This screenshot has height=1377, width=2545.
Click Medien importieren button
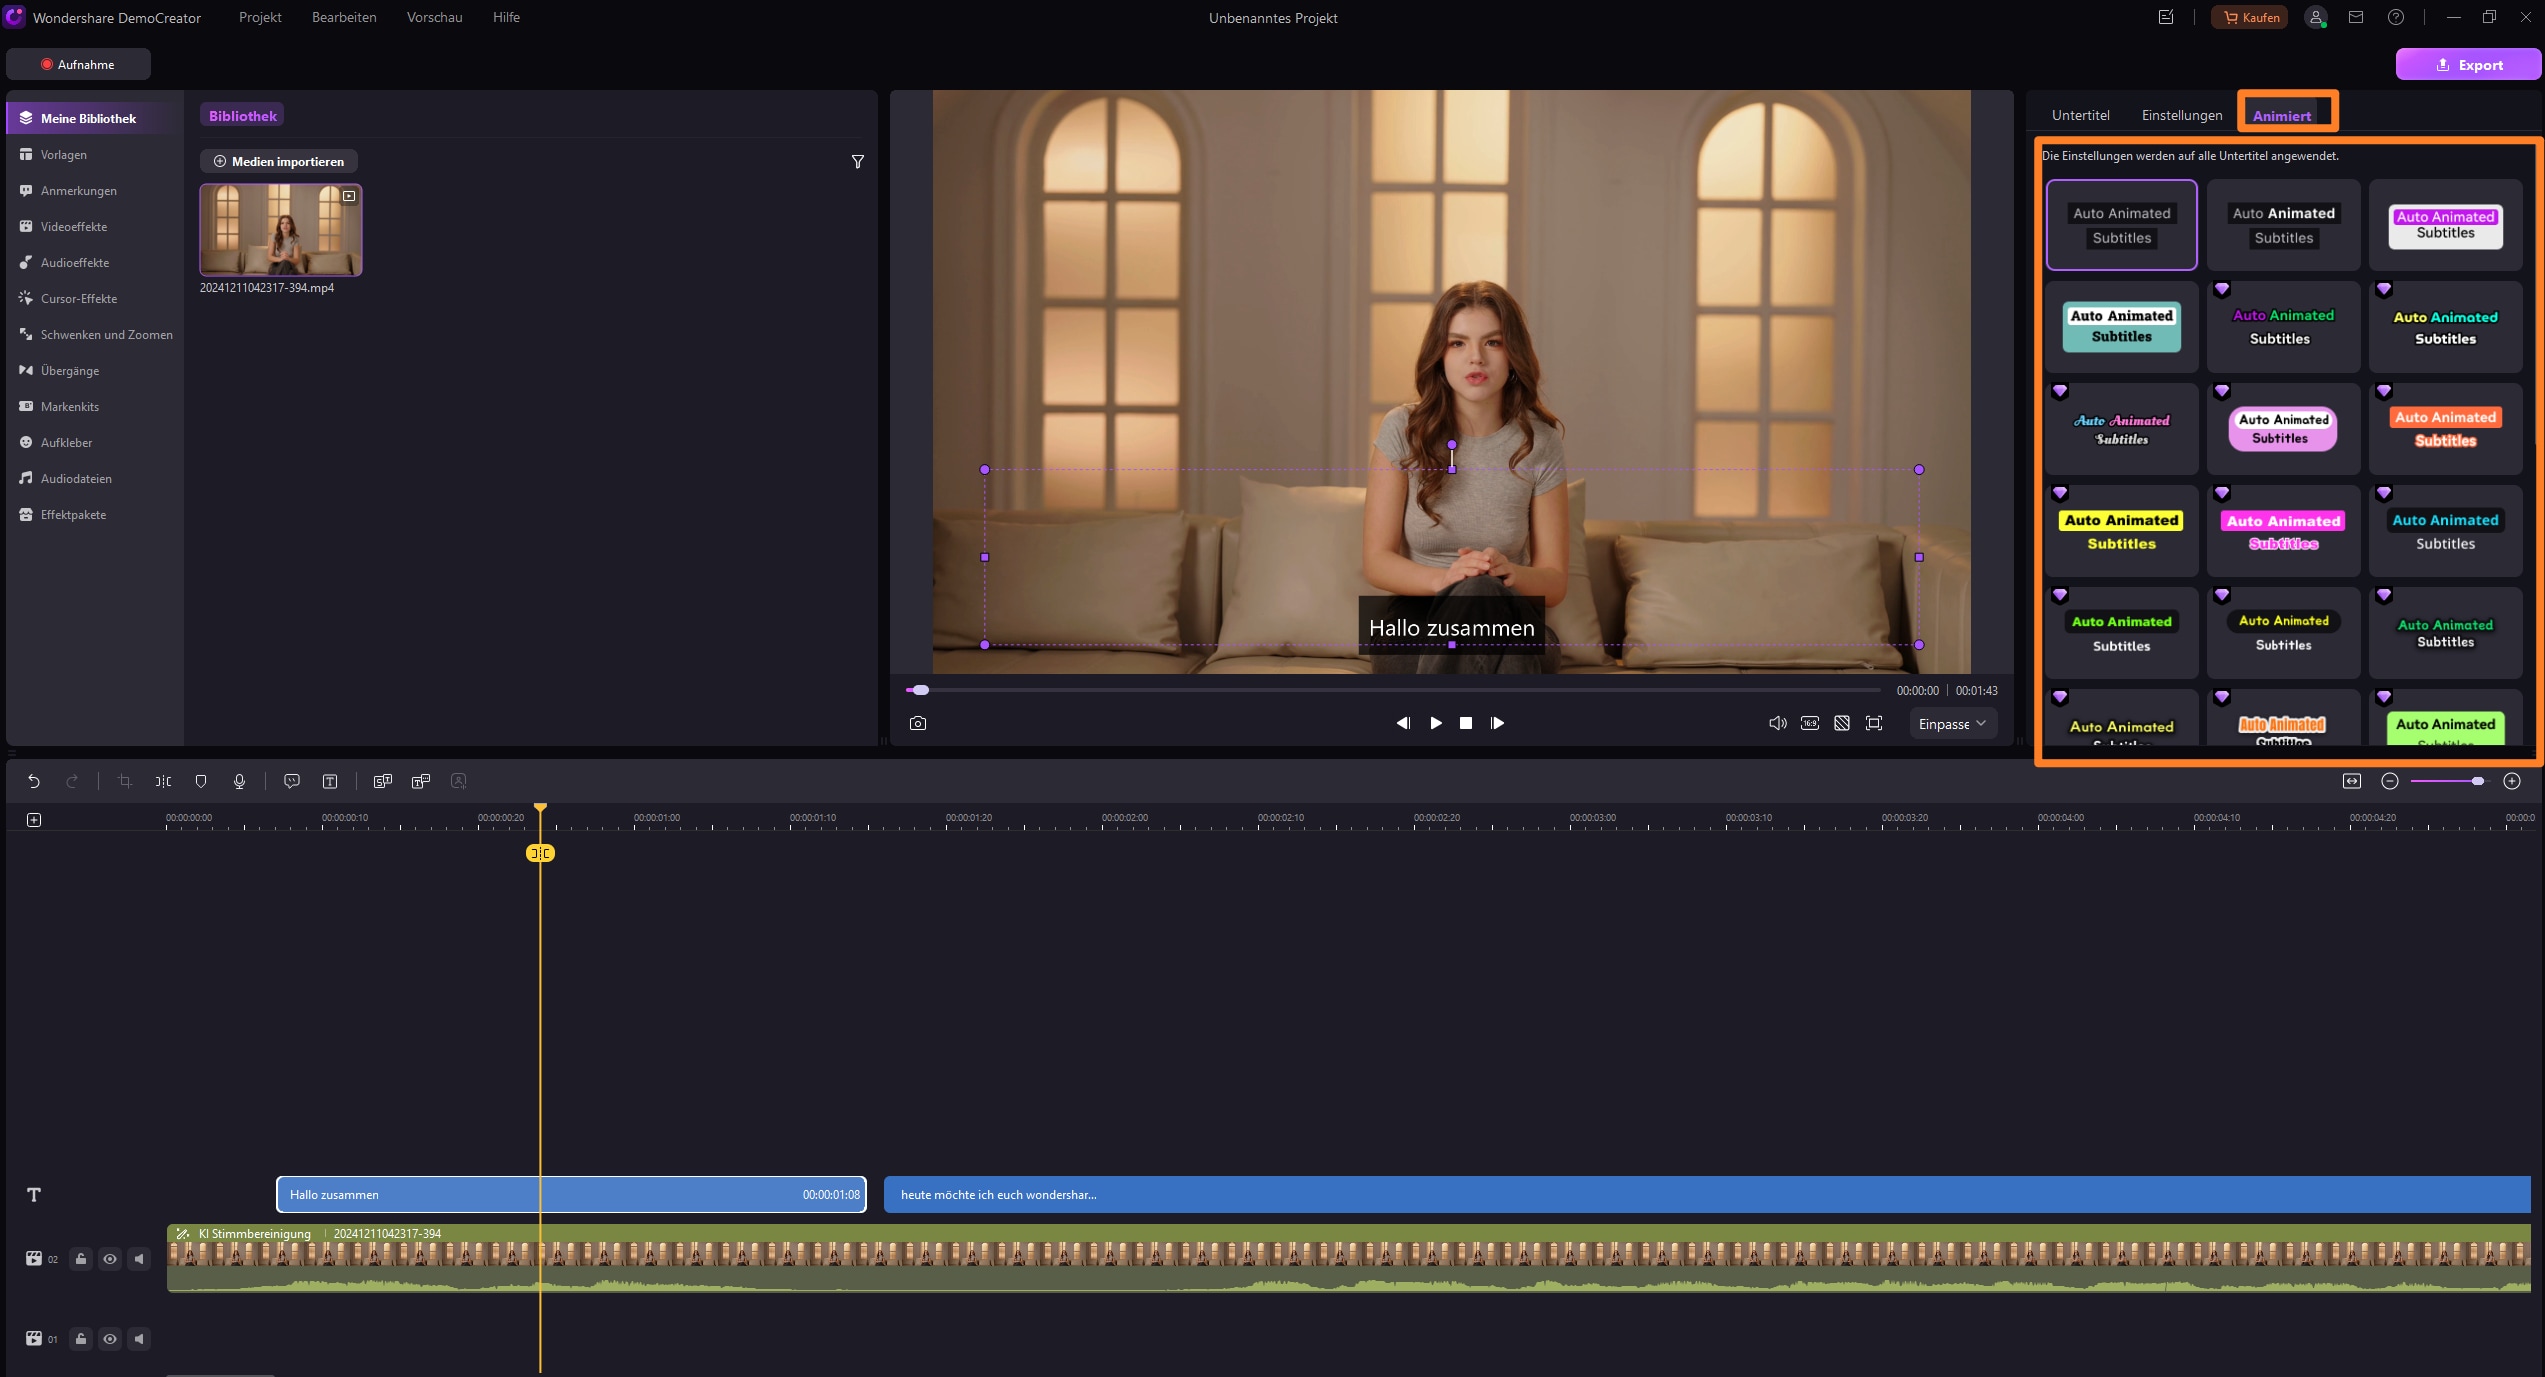click(x=279, y=161)
